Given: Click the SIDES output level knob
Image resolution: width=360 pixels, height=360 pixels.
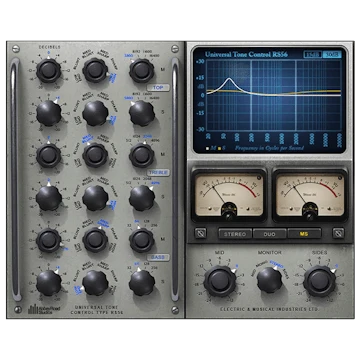Looking at the screenshot, I should (x=319, y=281).
